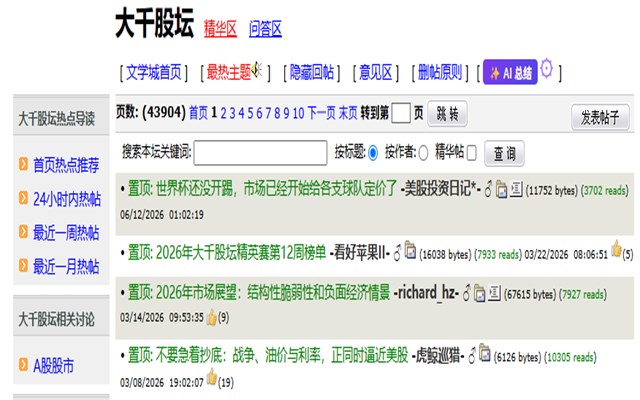Click thumbs-up icon with (19) likes
640x400 pixels.
click(x=211, y=376)
